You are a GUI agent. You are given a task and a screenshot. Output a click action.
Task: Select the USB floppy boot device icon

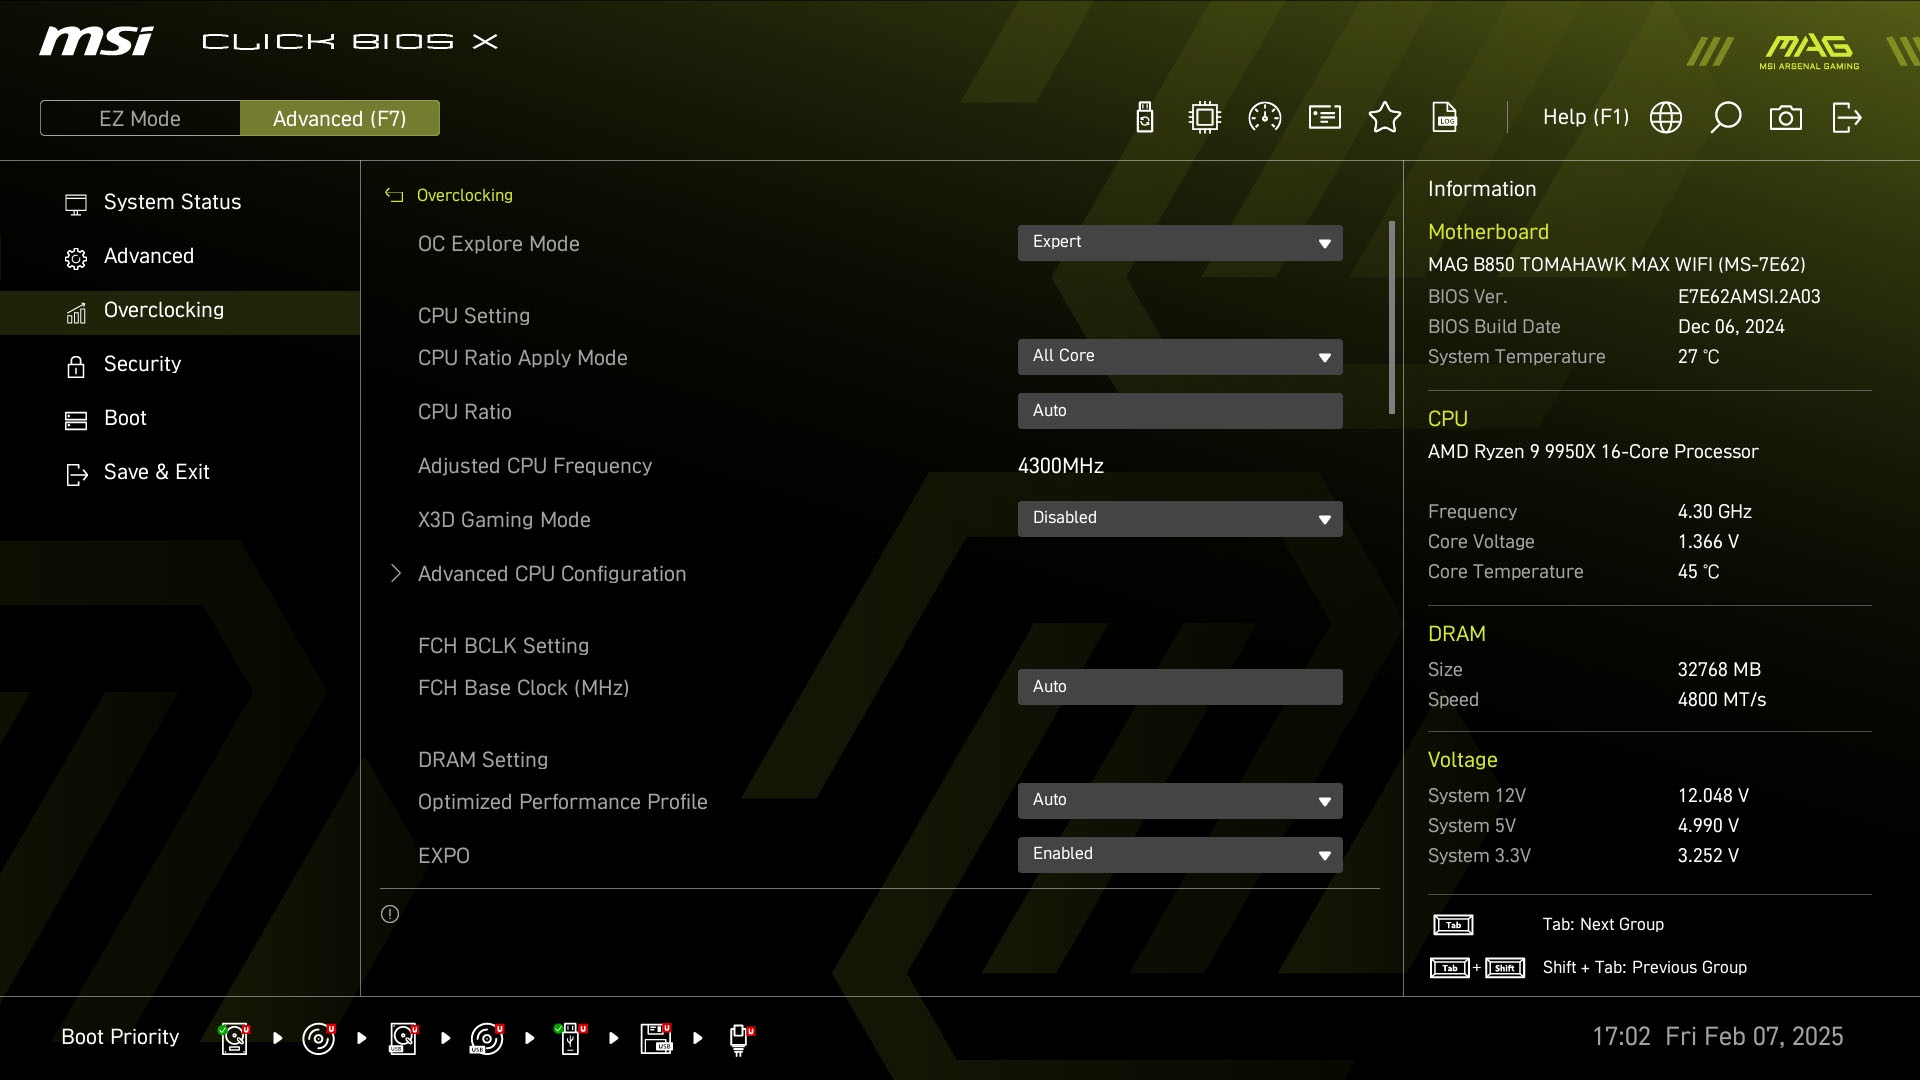pos(657,1038)
